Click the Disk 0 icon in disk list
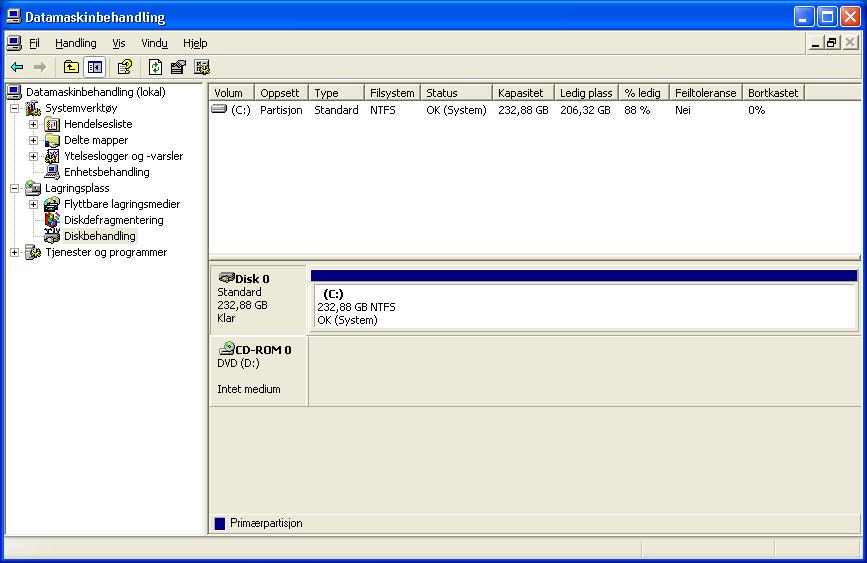867x563 pixels. click(226, 278)
